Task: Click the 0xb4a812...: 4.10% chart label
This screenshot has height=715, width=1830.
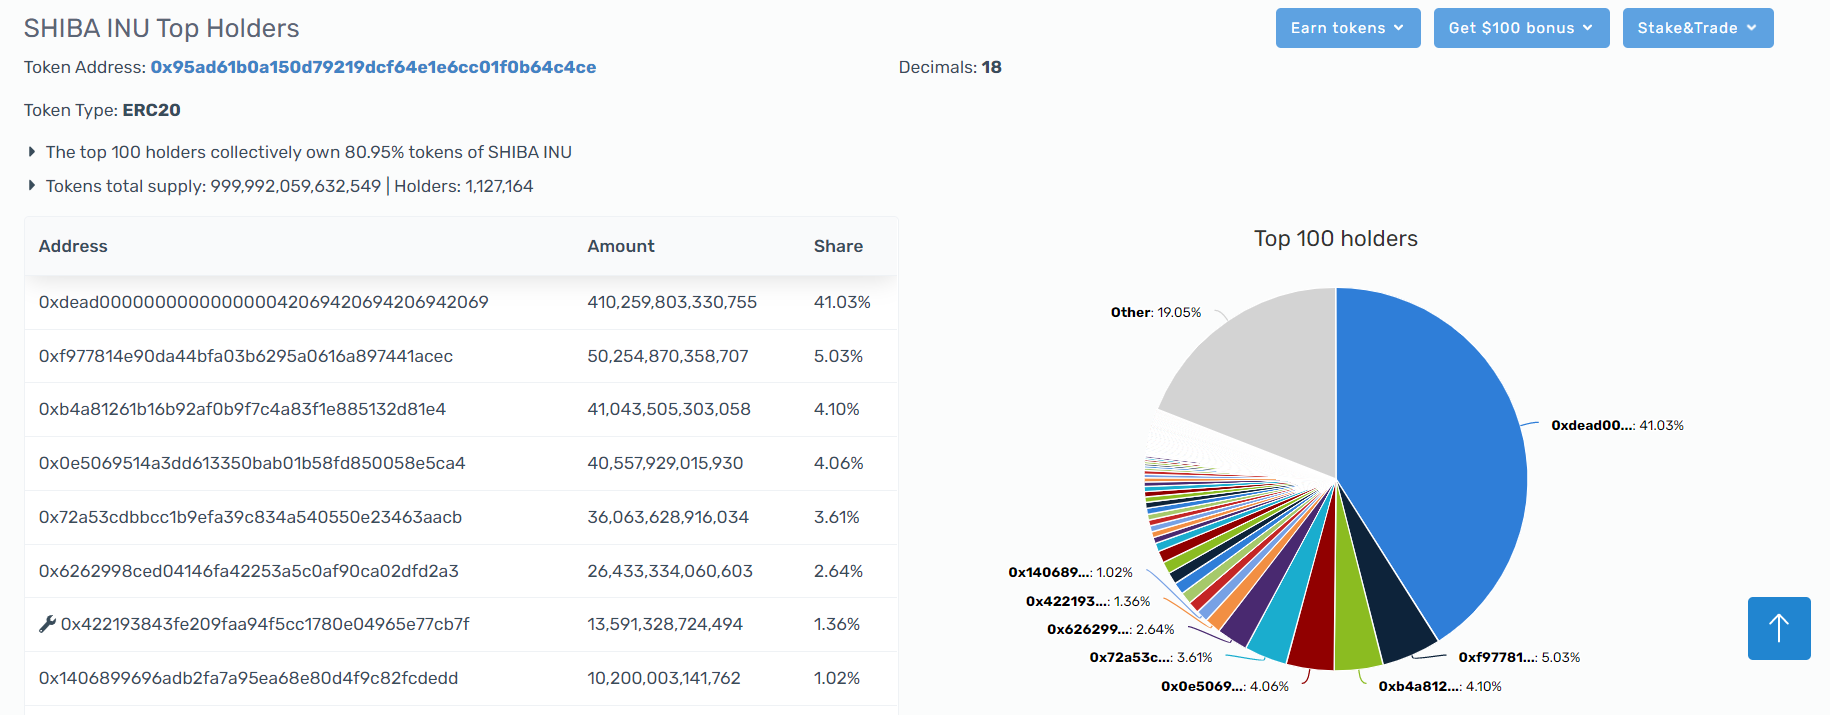Action: (x=1440, y=686)
